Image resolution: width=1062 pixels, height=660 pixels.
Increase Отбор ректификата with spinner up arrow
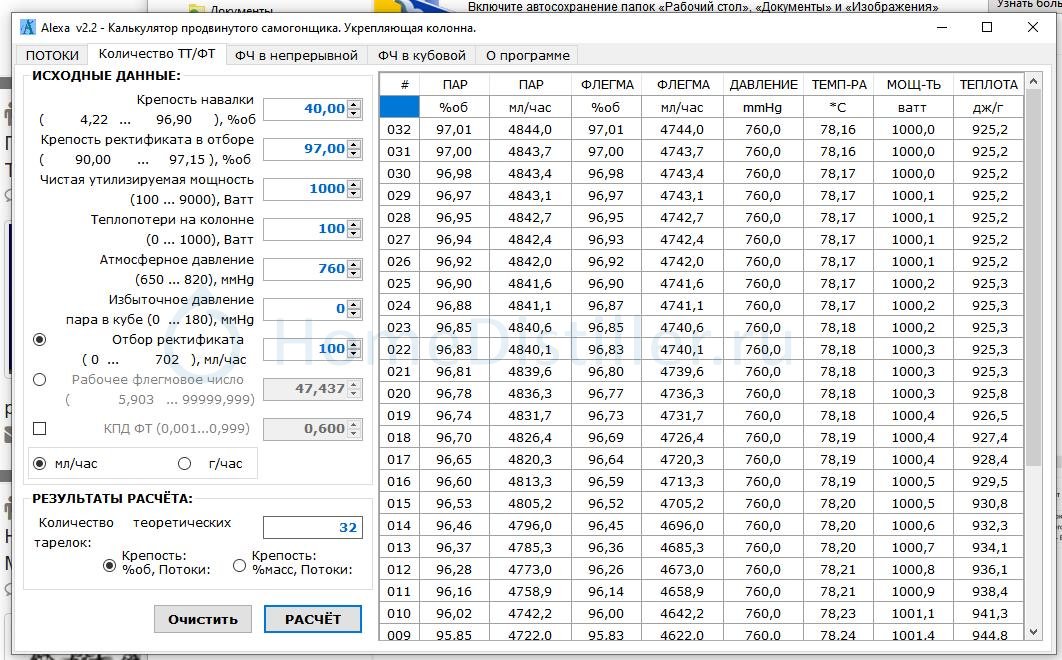354,344
